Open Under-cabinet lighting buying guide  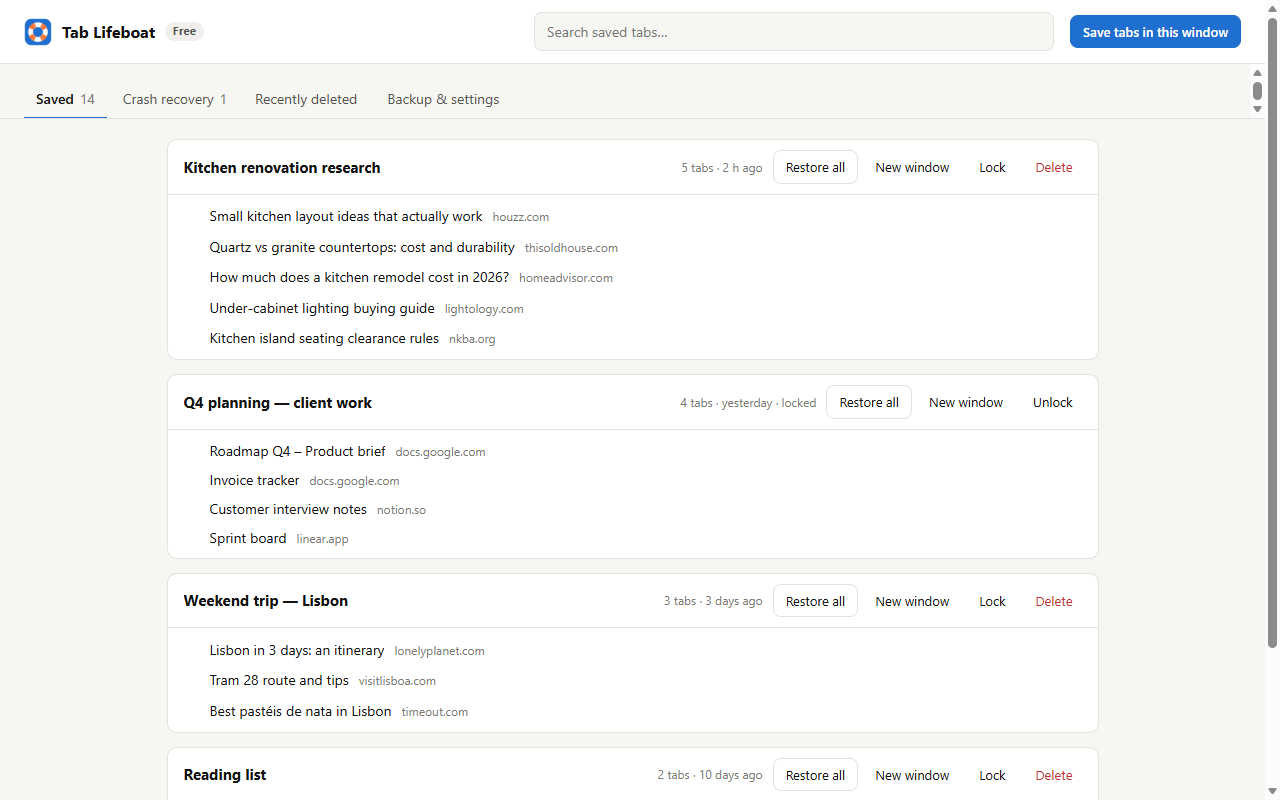[x=322, y=308]
